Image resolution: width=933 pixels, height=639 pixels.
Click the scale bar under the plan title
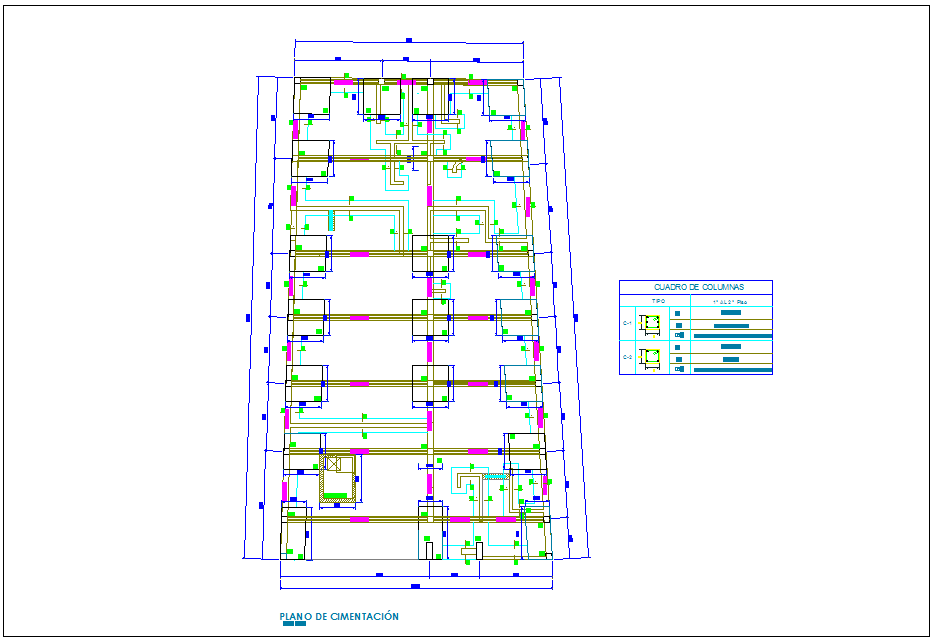click(292, 624)
